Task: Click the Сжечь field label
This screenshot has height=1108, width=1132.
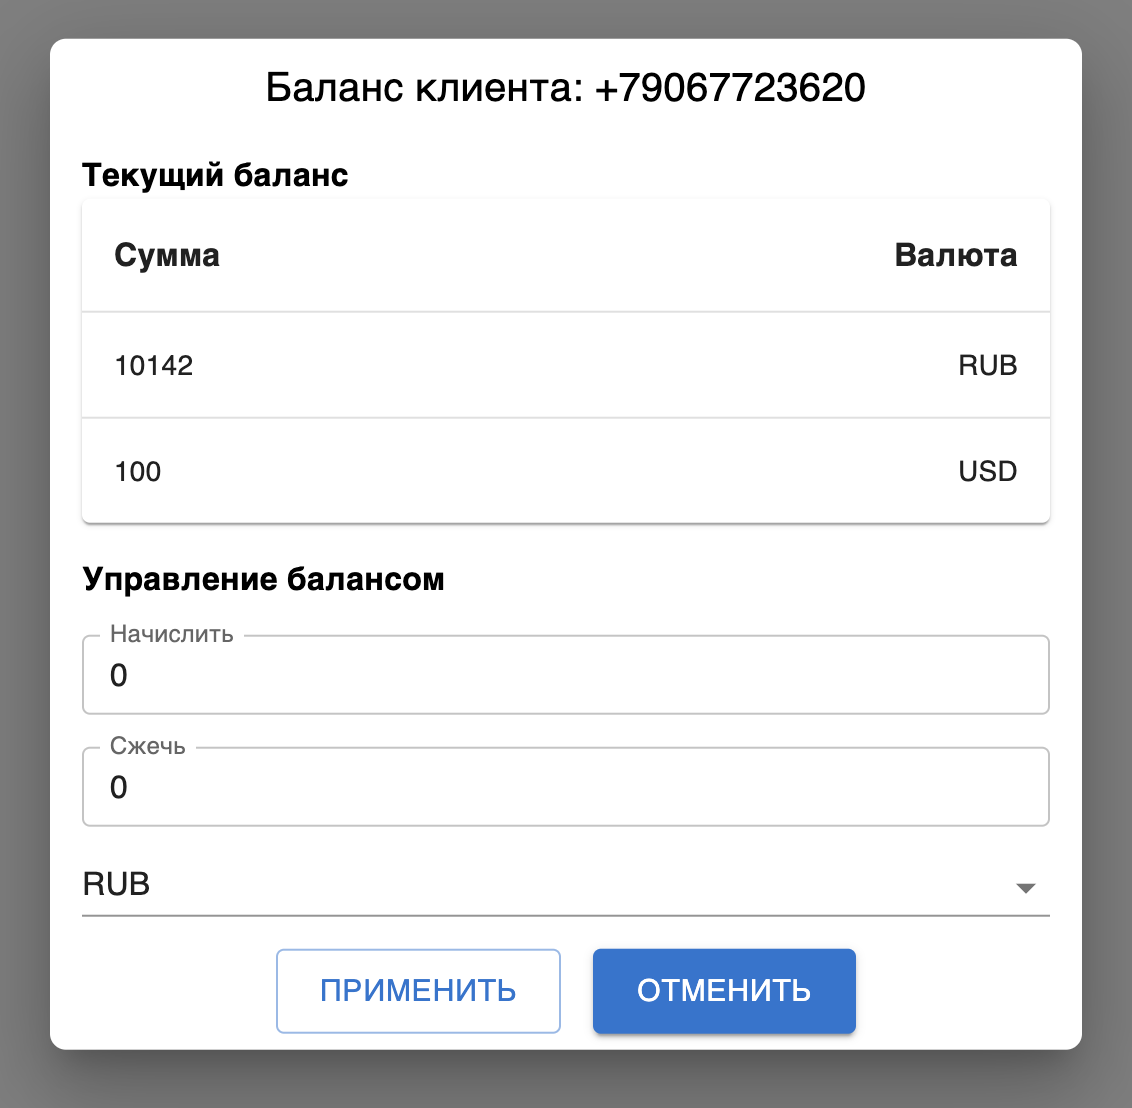Action: (148, 747)
